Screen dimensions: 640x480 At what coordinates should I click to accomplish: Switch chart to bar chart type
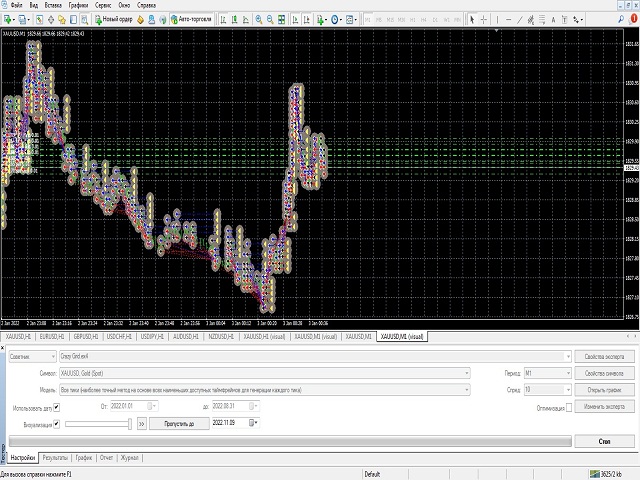(223, 19)
